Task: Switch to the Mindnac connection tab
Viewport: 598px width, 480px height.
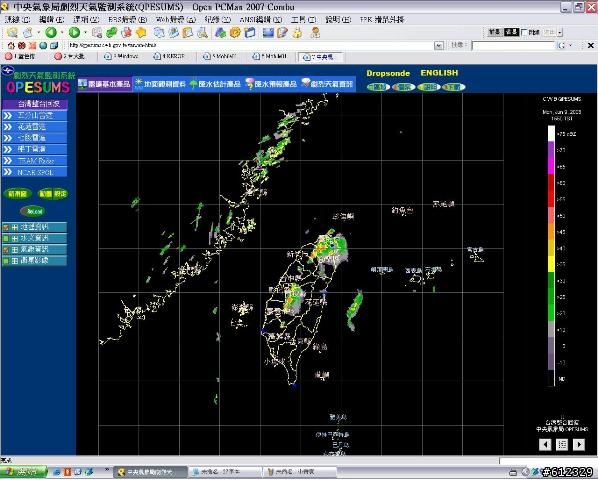Action: (122, 56)
